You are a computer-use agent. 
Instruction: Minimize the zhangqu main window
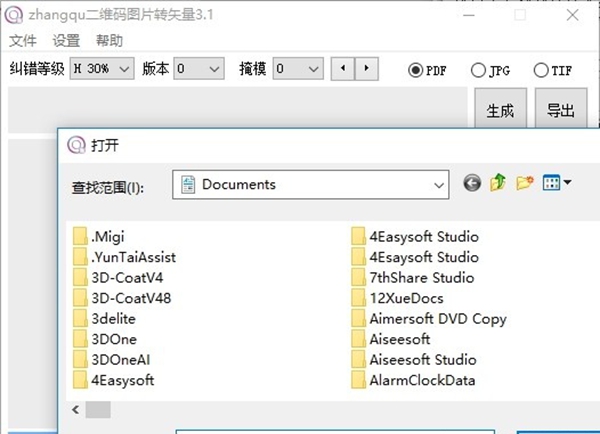[469, 15]
